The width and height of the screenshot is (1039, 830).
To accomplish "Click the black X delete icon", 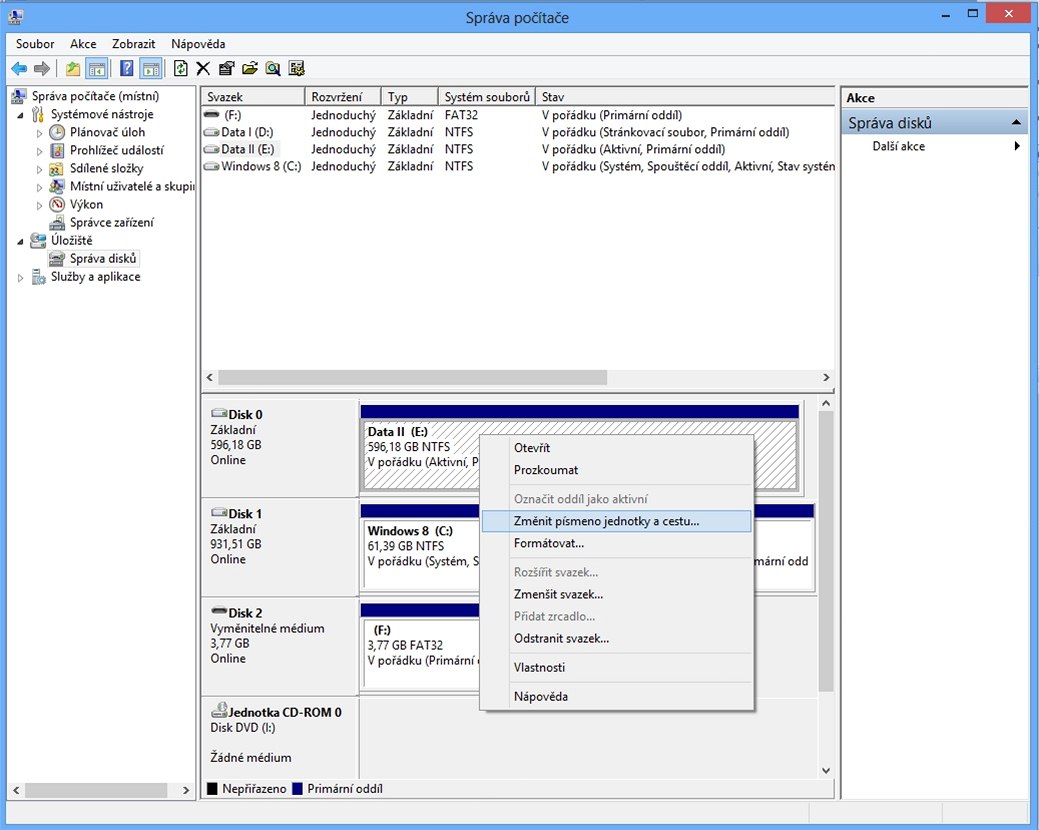I will tap(203, 68).
